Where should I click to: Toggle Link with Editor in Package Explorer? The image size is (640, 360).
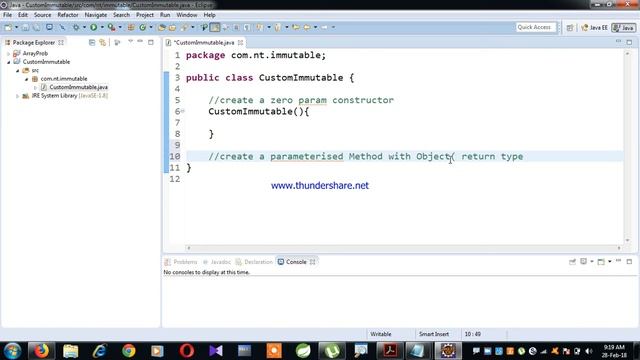tap(102, 42)
